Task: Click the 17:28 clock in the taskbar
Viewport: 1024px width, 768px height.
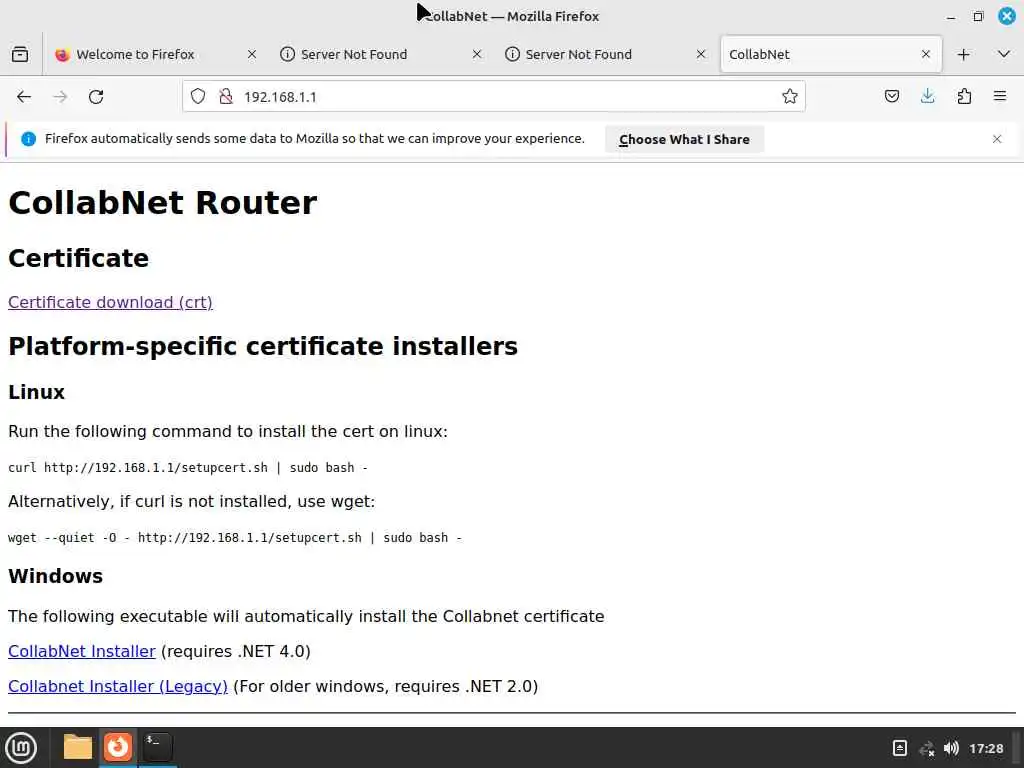Action: (986, 748)
